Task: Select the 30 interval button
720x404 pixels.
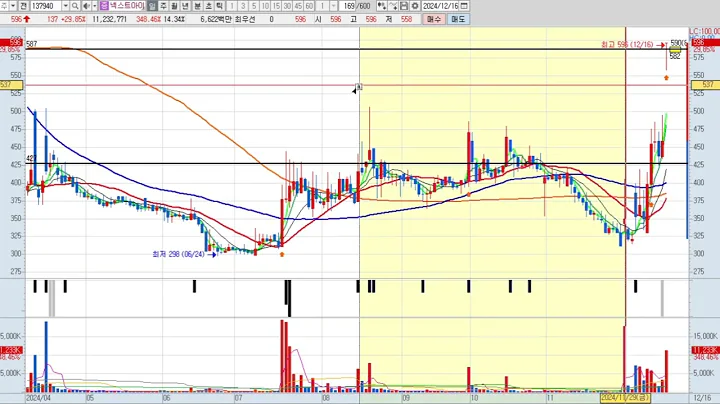Action: [x=287, y=6]
